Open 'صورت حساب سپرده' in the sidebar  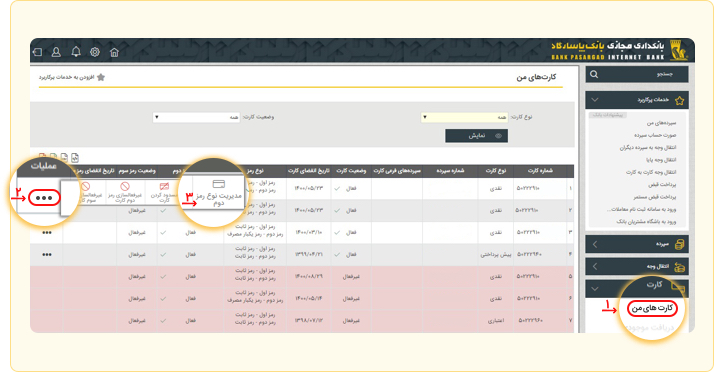655,135
